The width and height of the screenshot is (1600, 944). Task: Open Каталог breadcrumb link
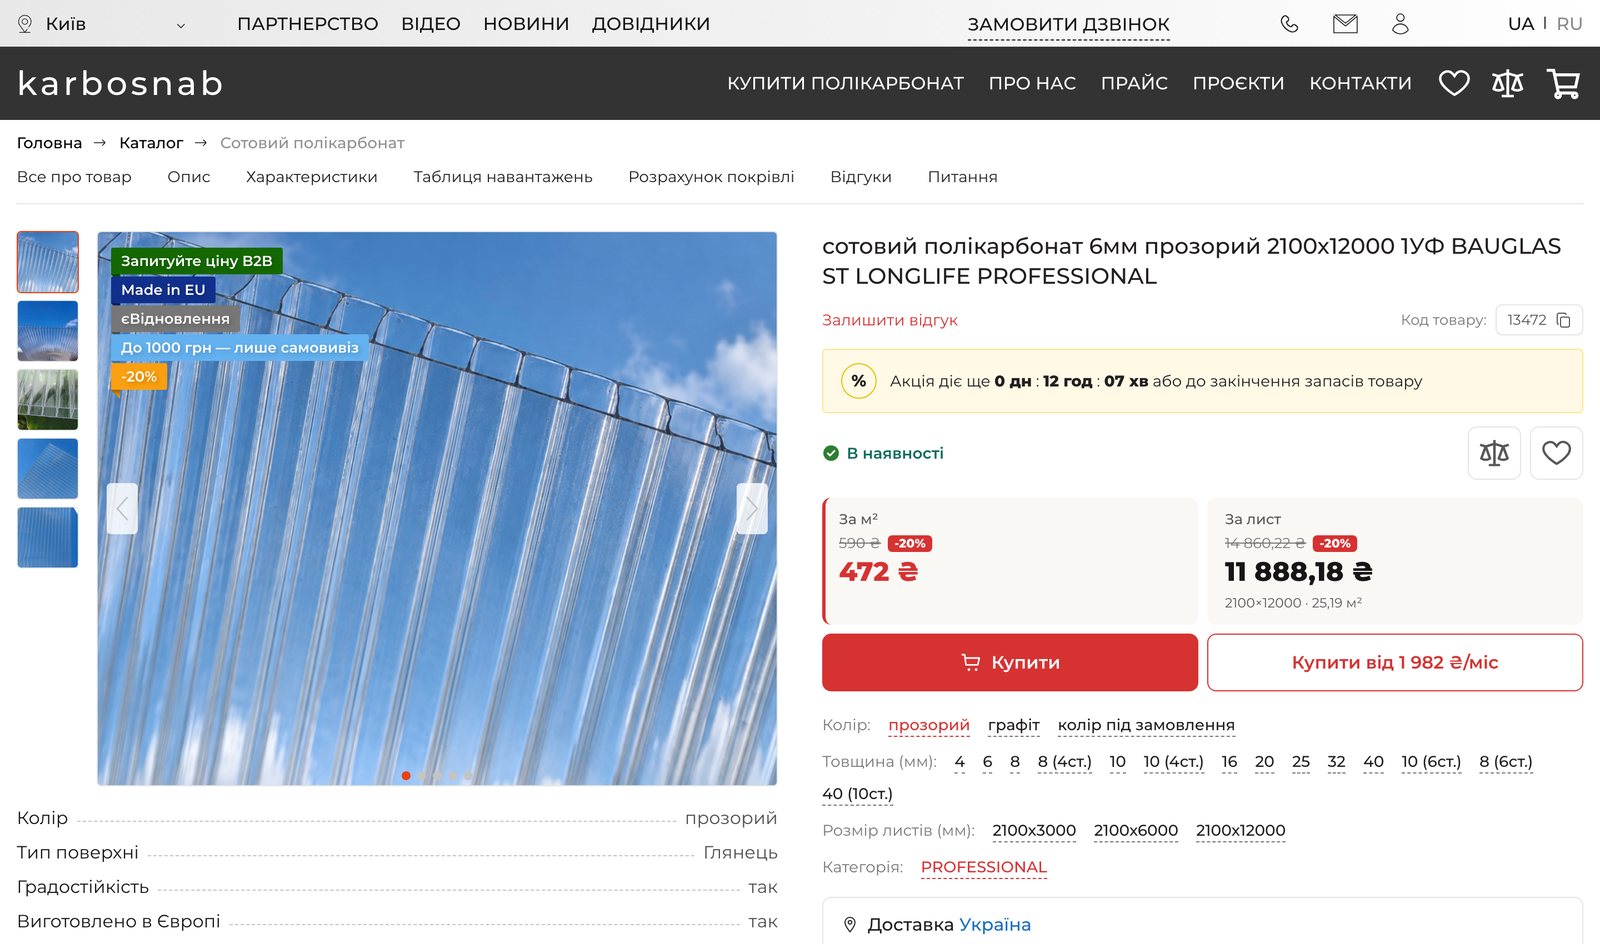[x=151, y=143]
